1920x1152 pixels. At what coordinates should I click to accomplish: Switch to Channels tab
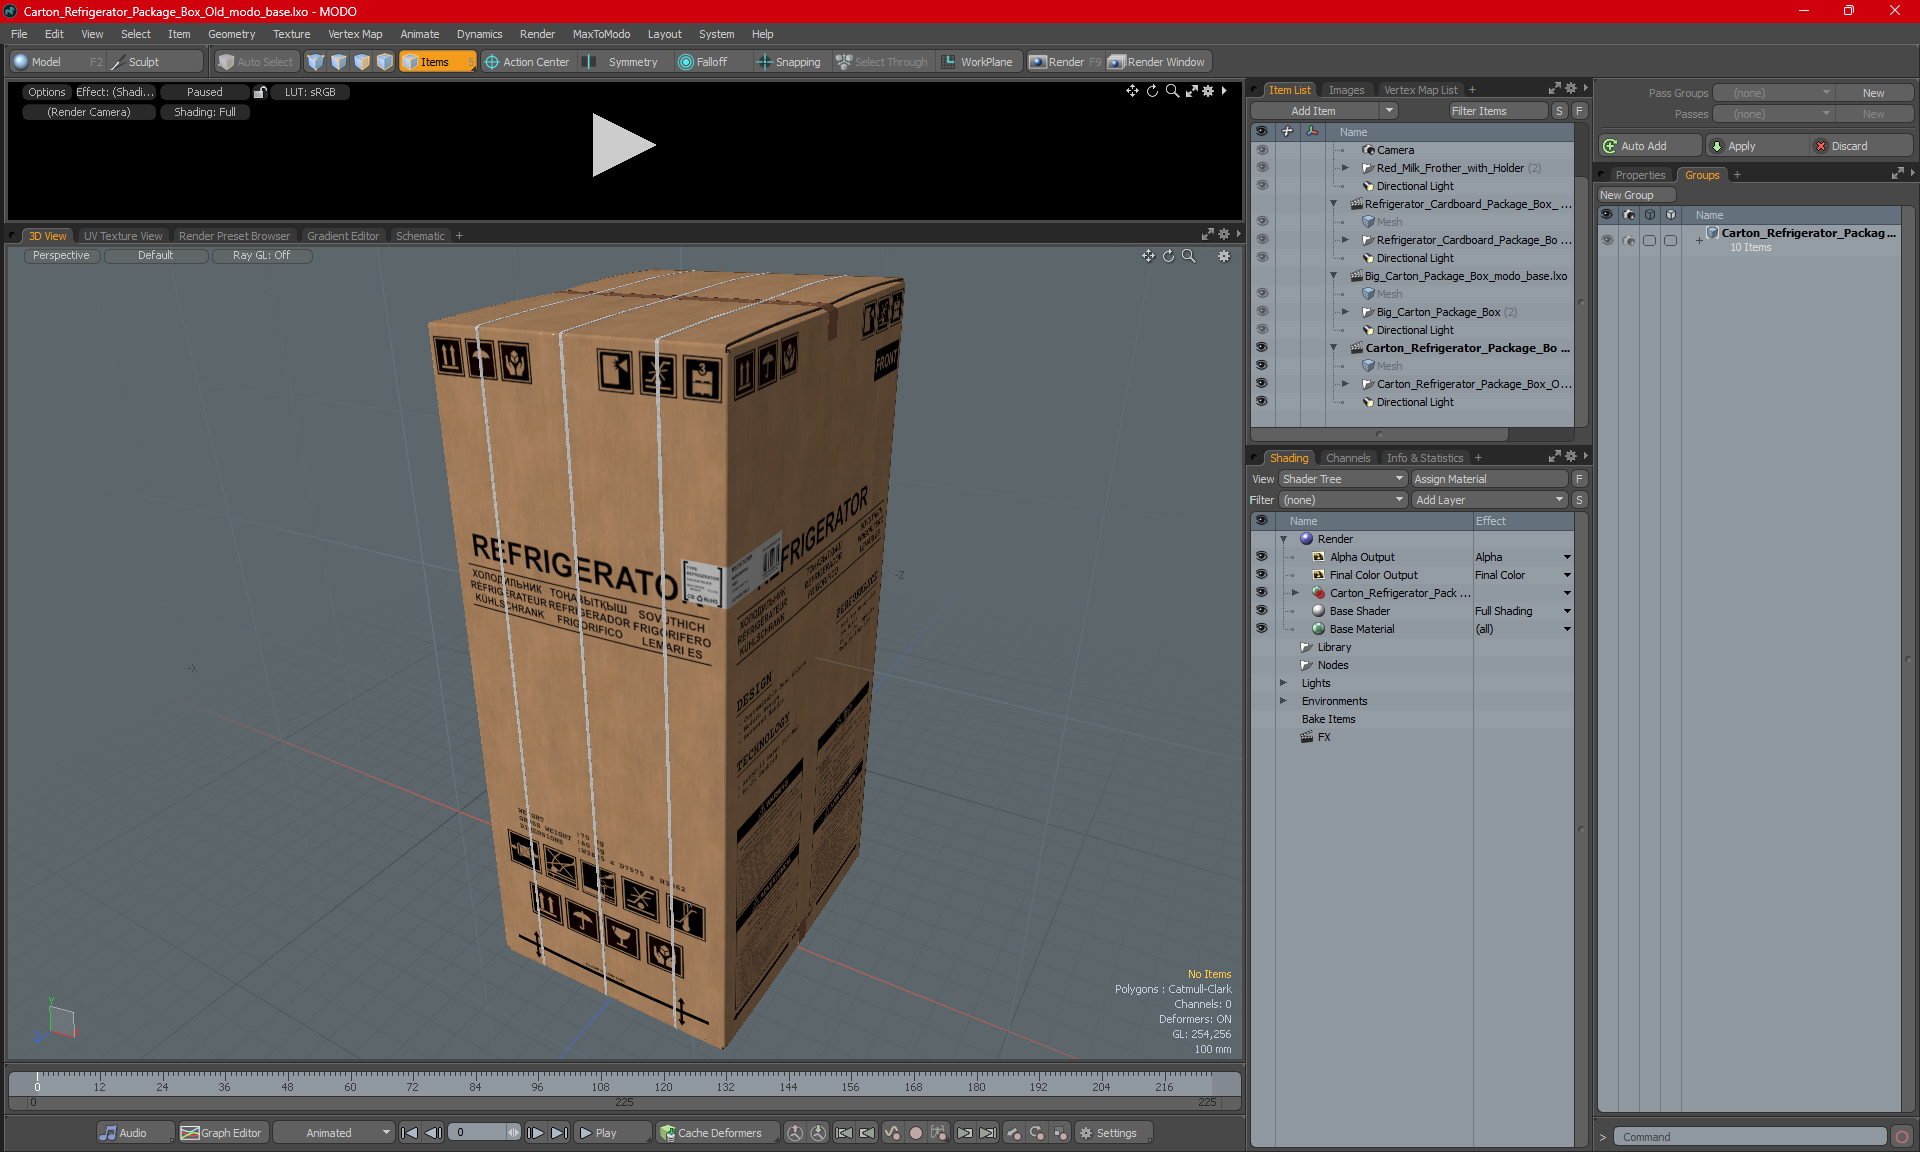(x=1348, y=458)
